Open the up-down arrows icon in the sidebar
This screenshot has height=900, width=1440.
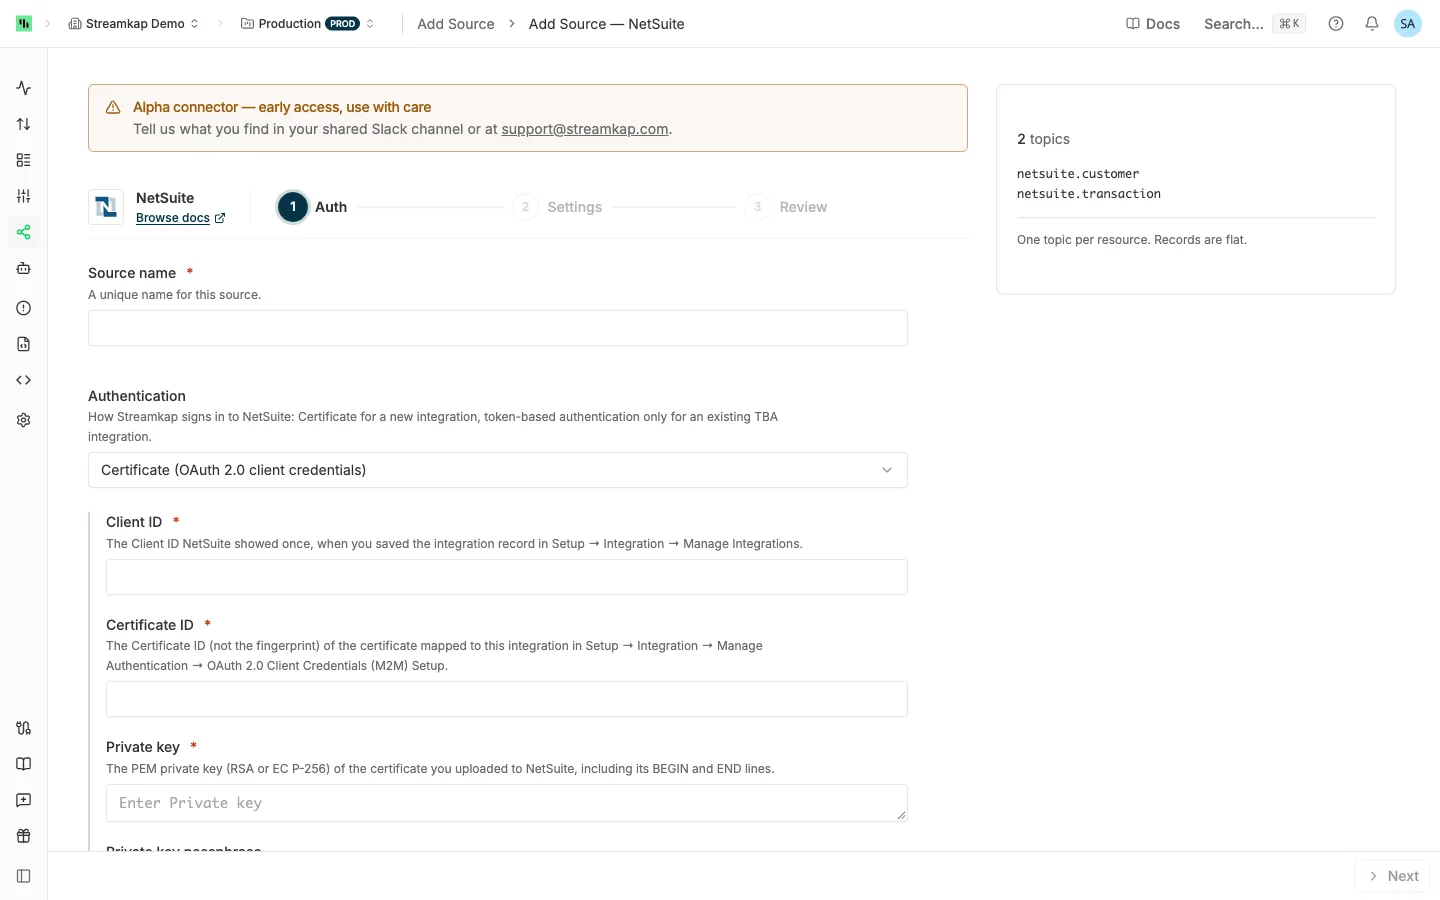[x=24, y=124]
